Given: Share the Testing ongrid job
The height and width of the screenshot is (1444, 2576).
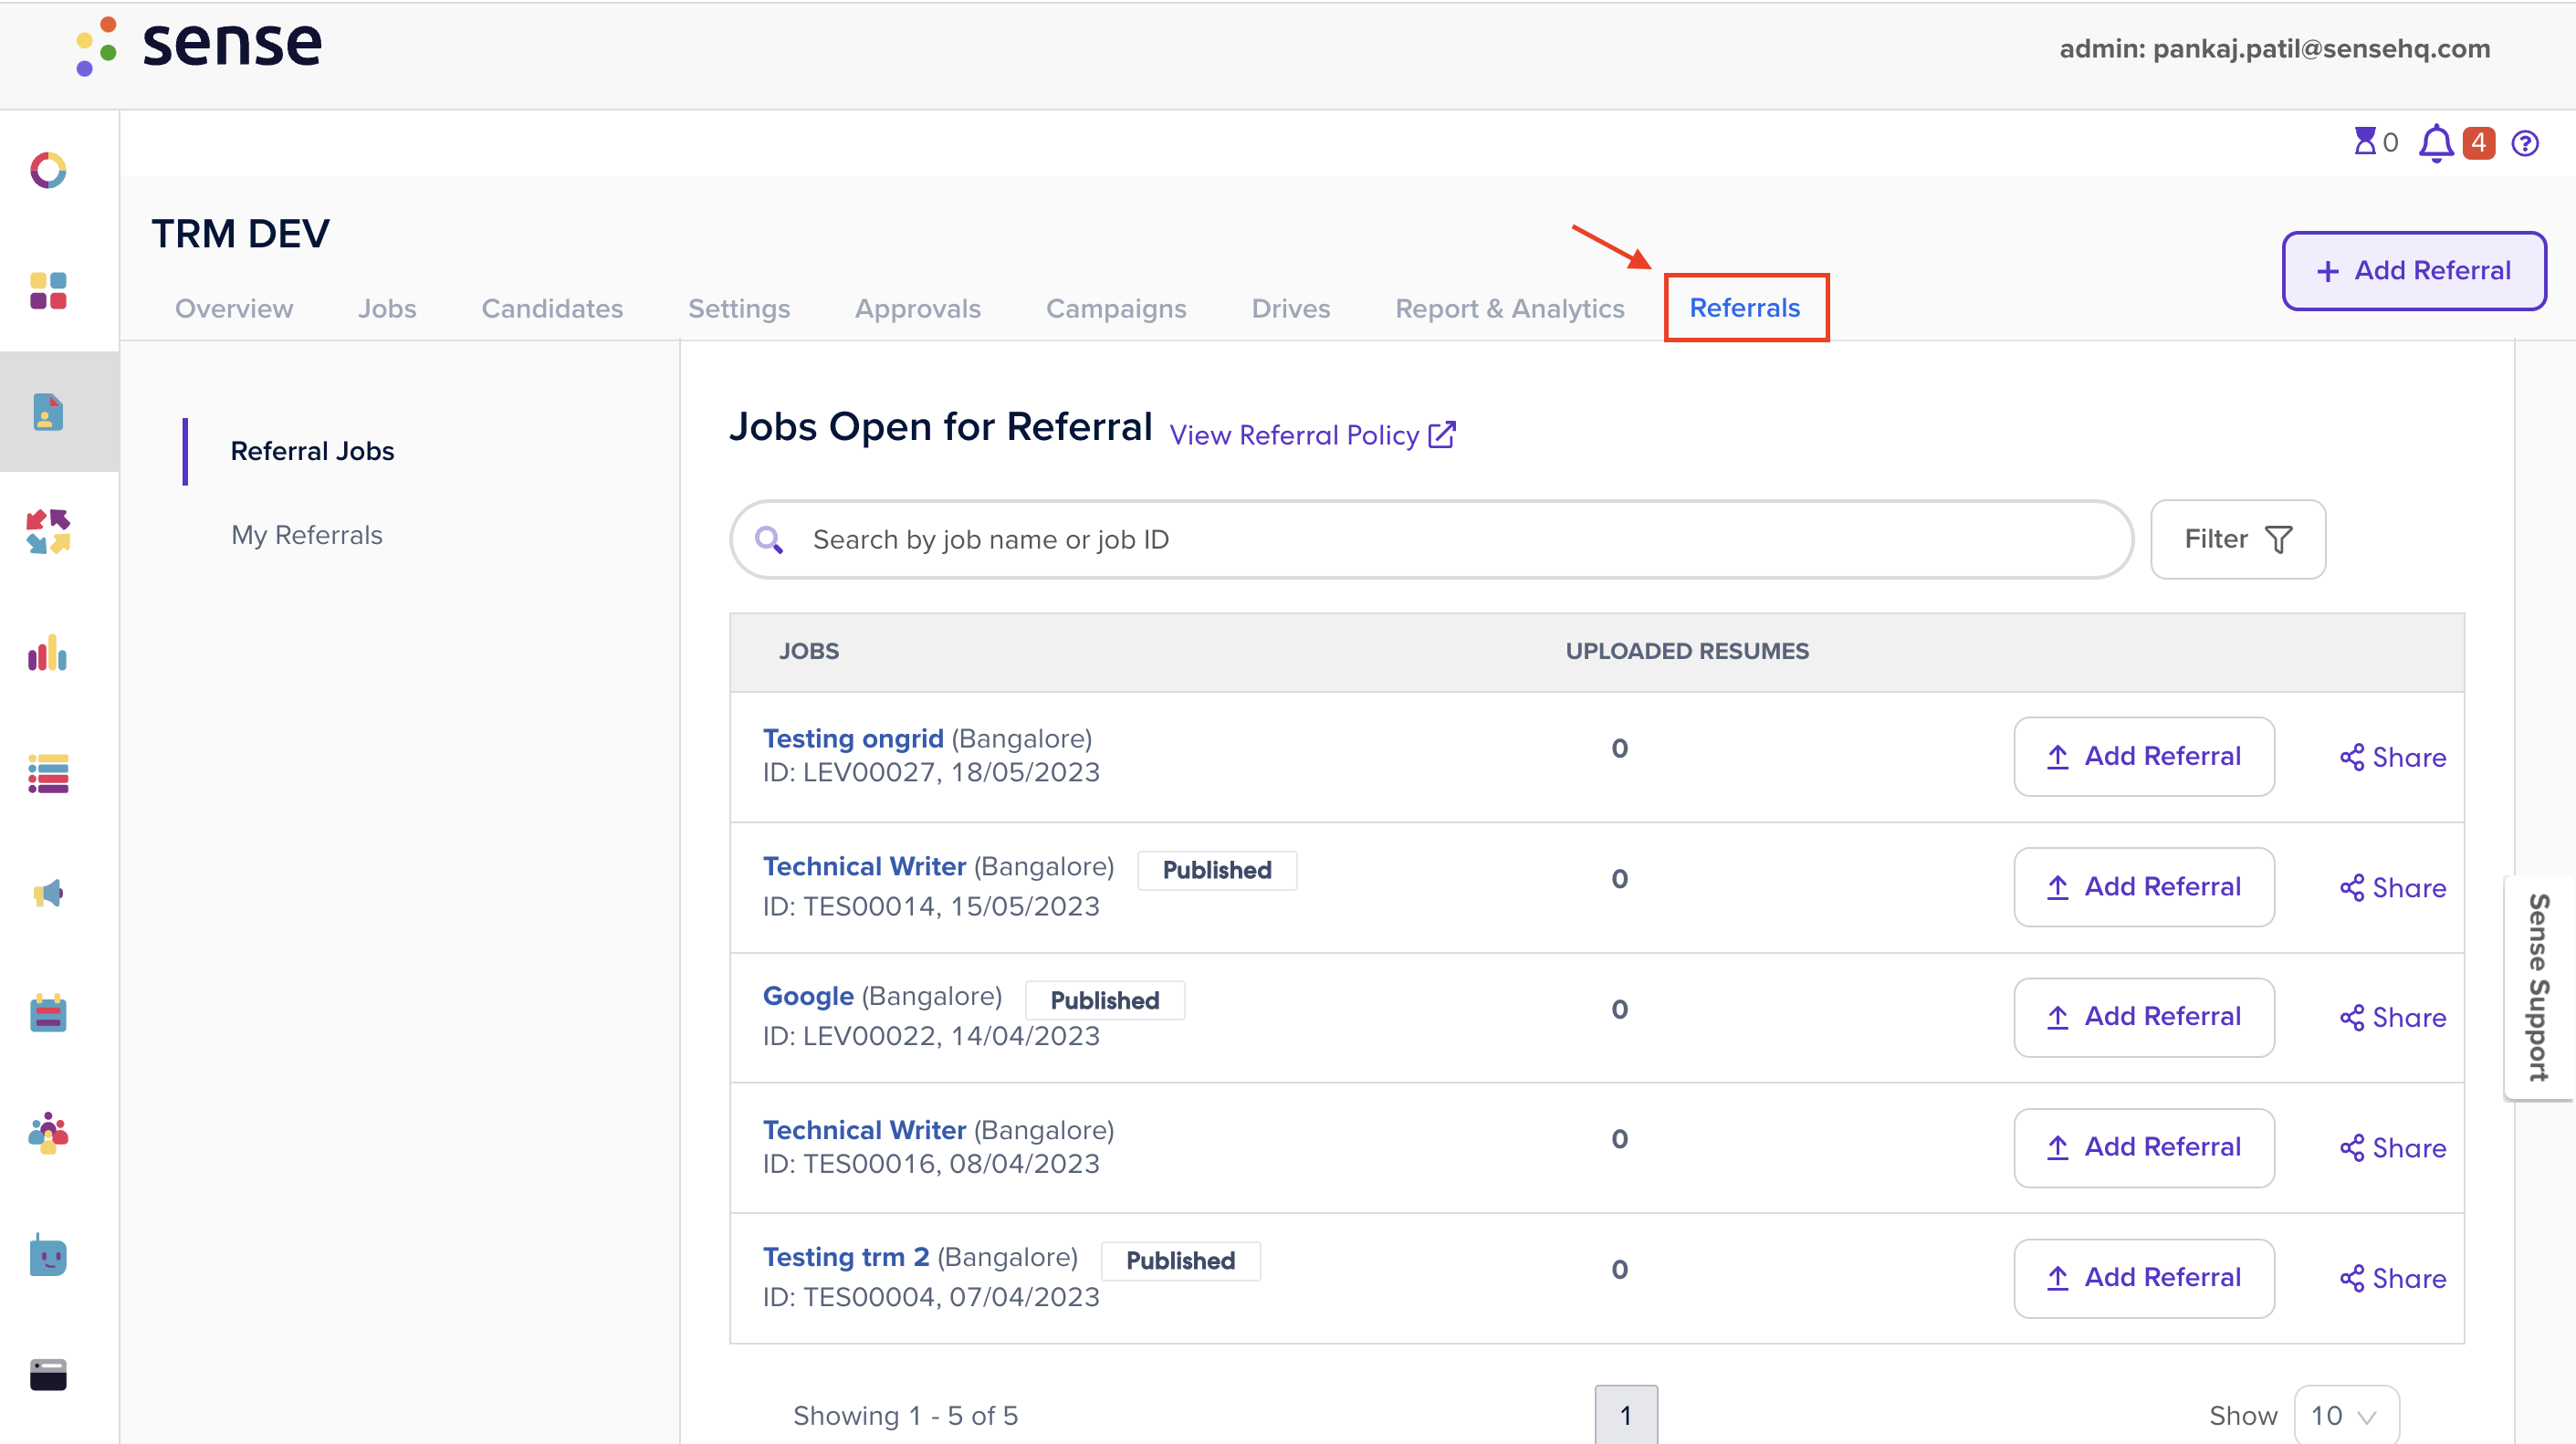Looking at the screenshot, I should (2393, 757).
